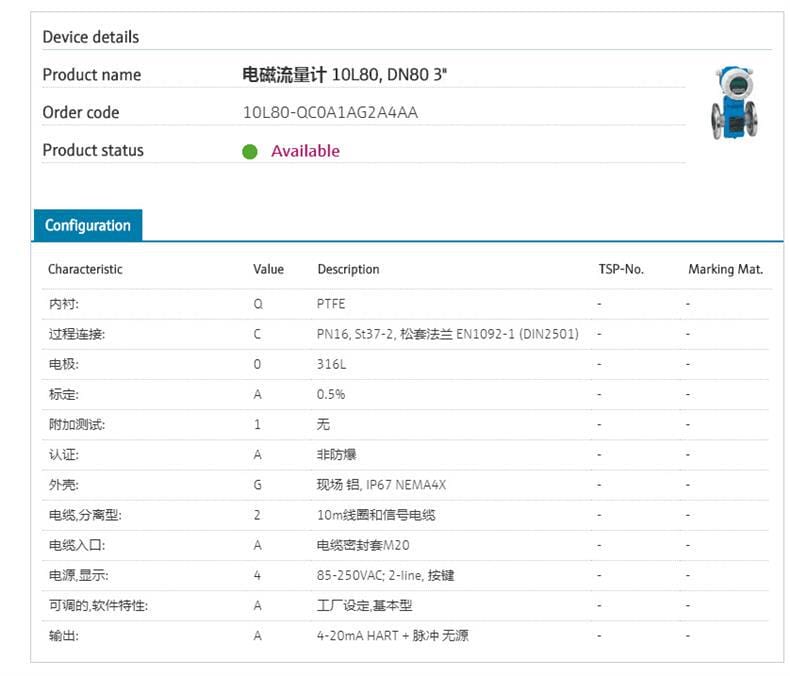
Task: Click the Available status text
Action: click(x=305, y=151)
